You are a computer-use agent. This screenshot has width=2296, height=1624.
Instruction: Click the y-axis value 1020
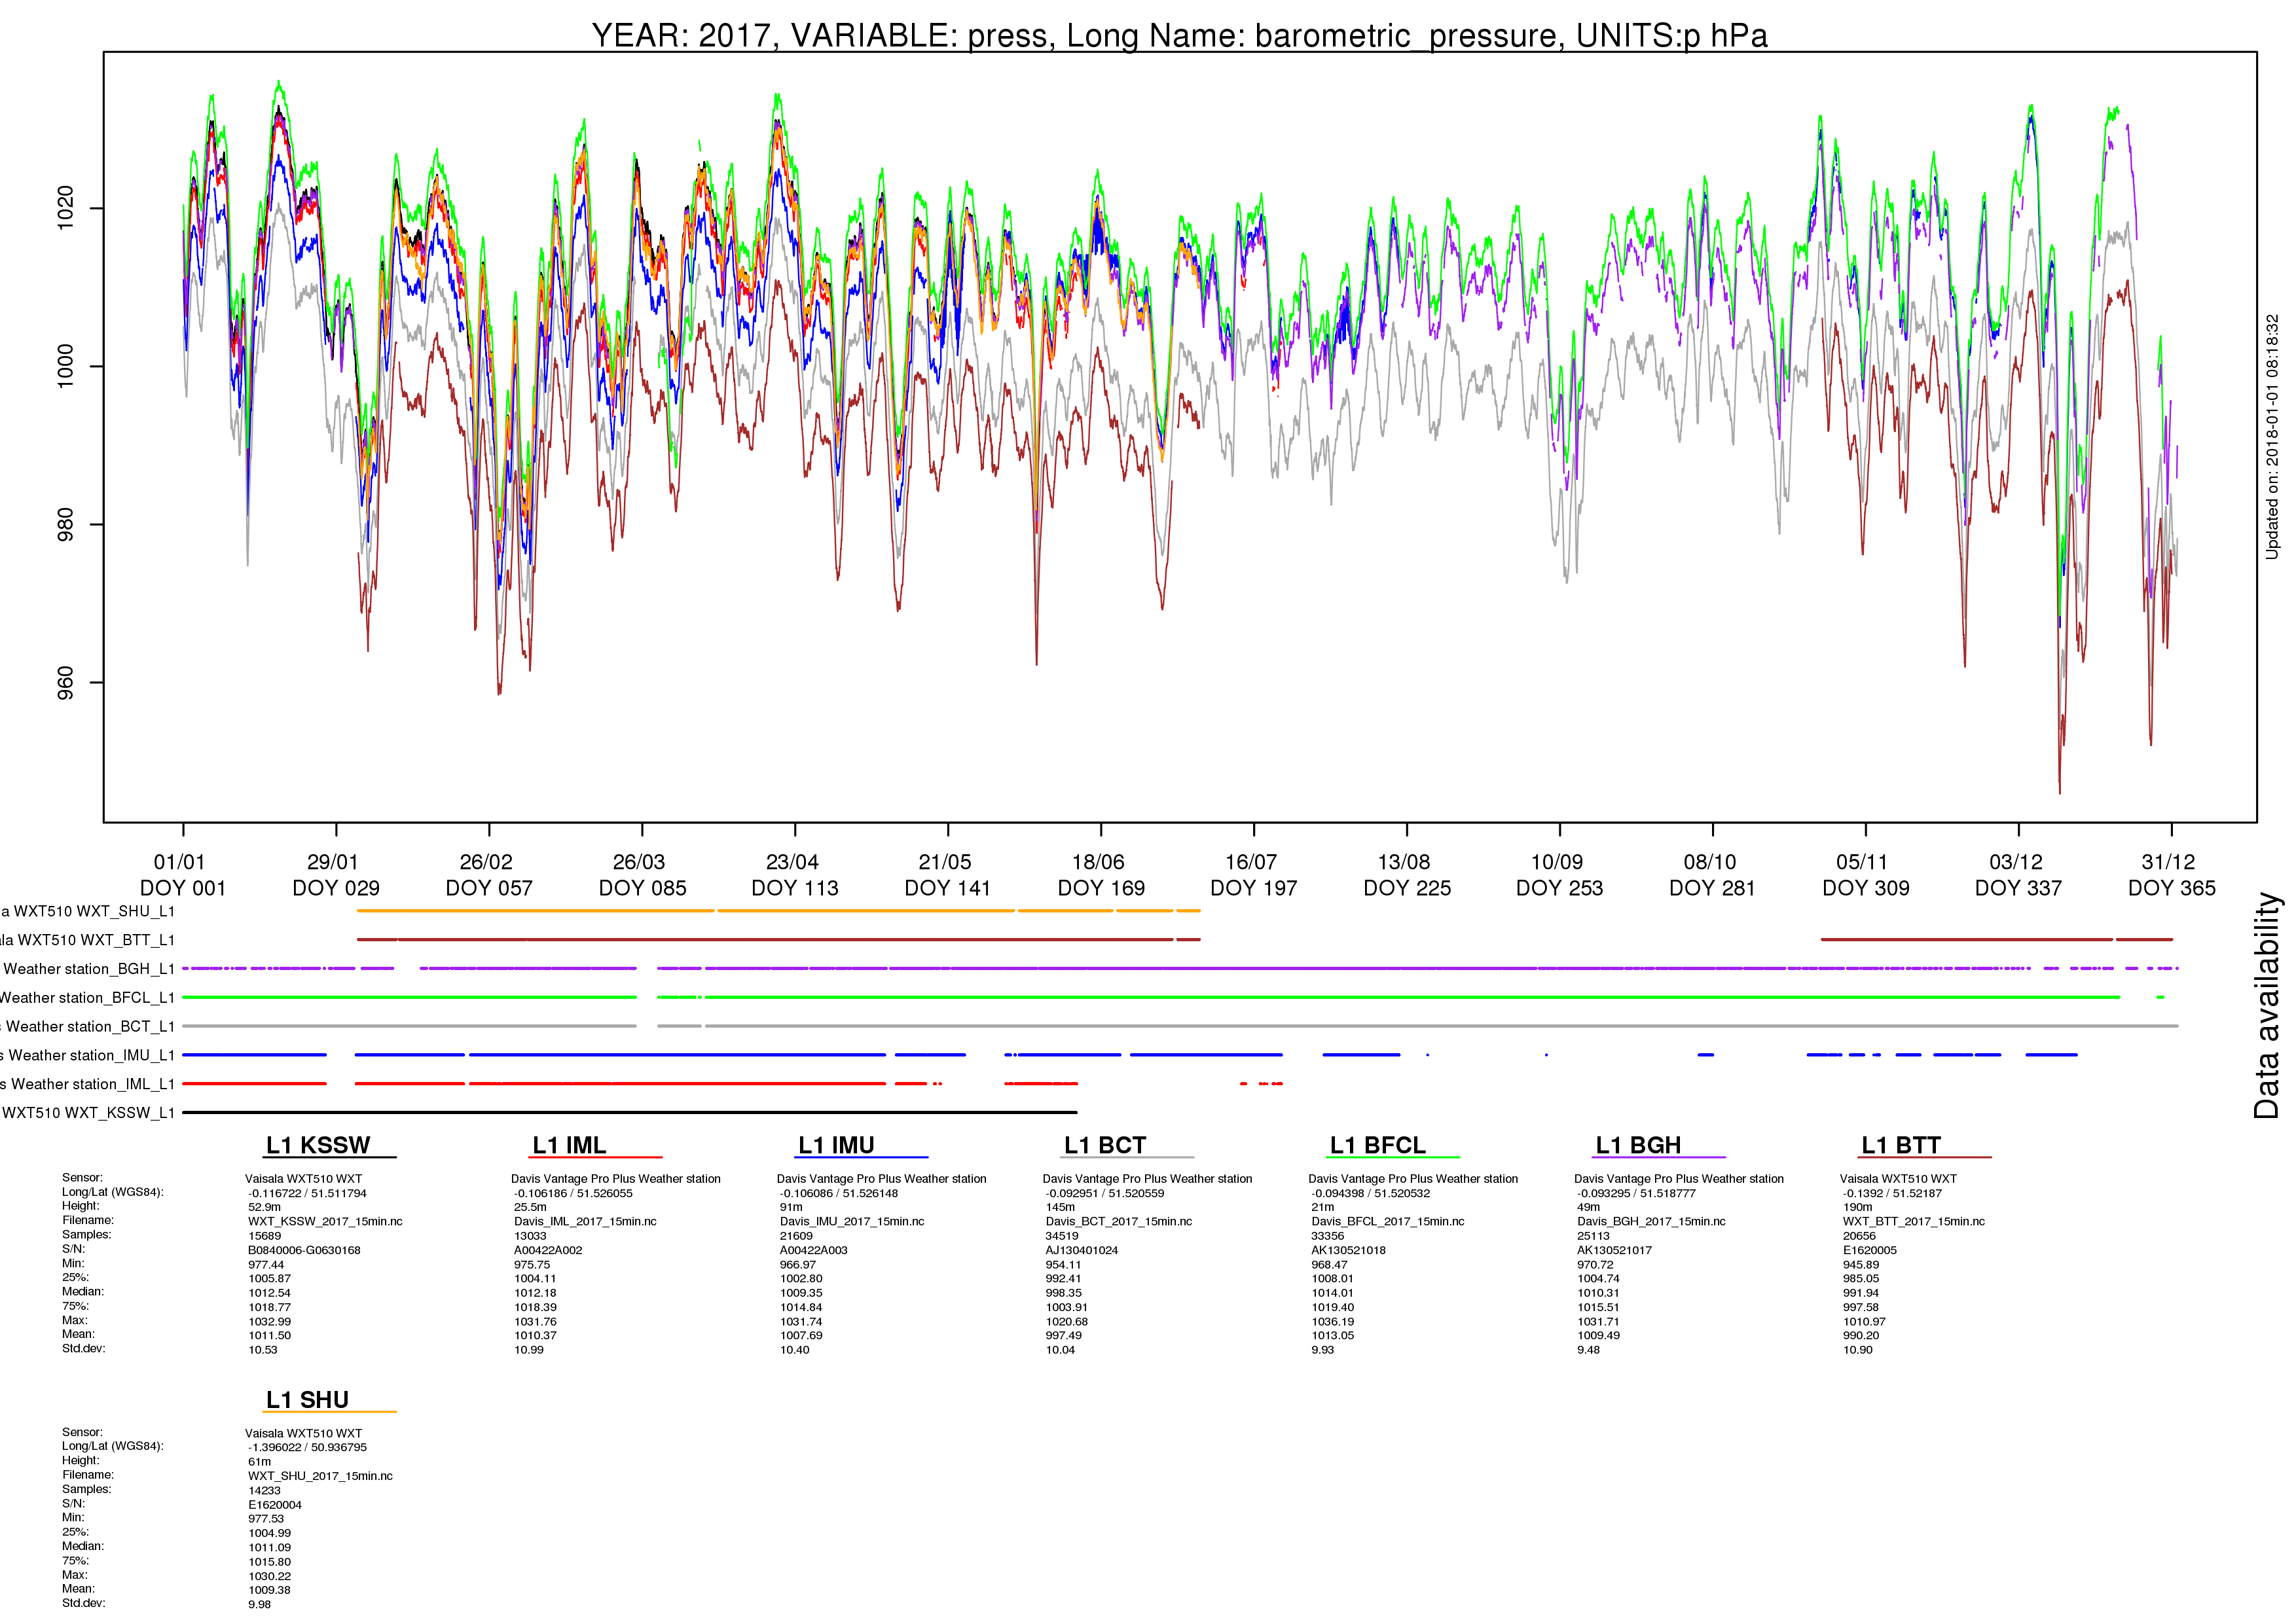tap(65, 208)
